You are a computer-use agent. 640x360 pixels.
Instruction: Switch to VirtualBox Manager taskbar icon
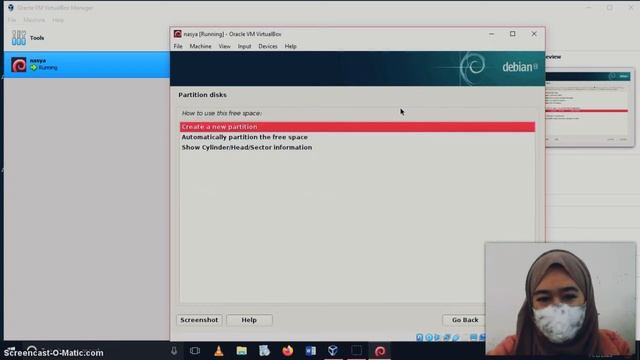pos(333,351)
